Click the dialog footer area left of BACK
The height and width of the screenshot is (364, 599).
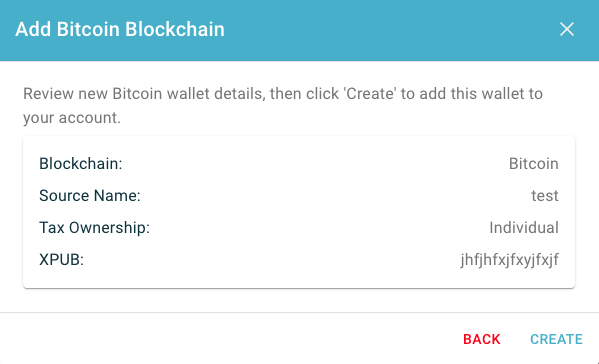click(229, 338)
